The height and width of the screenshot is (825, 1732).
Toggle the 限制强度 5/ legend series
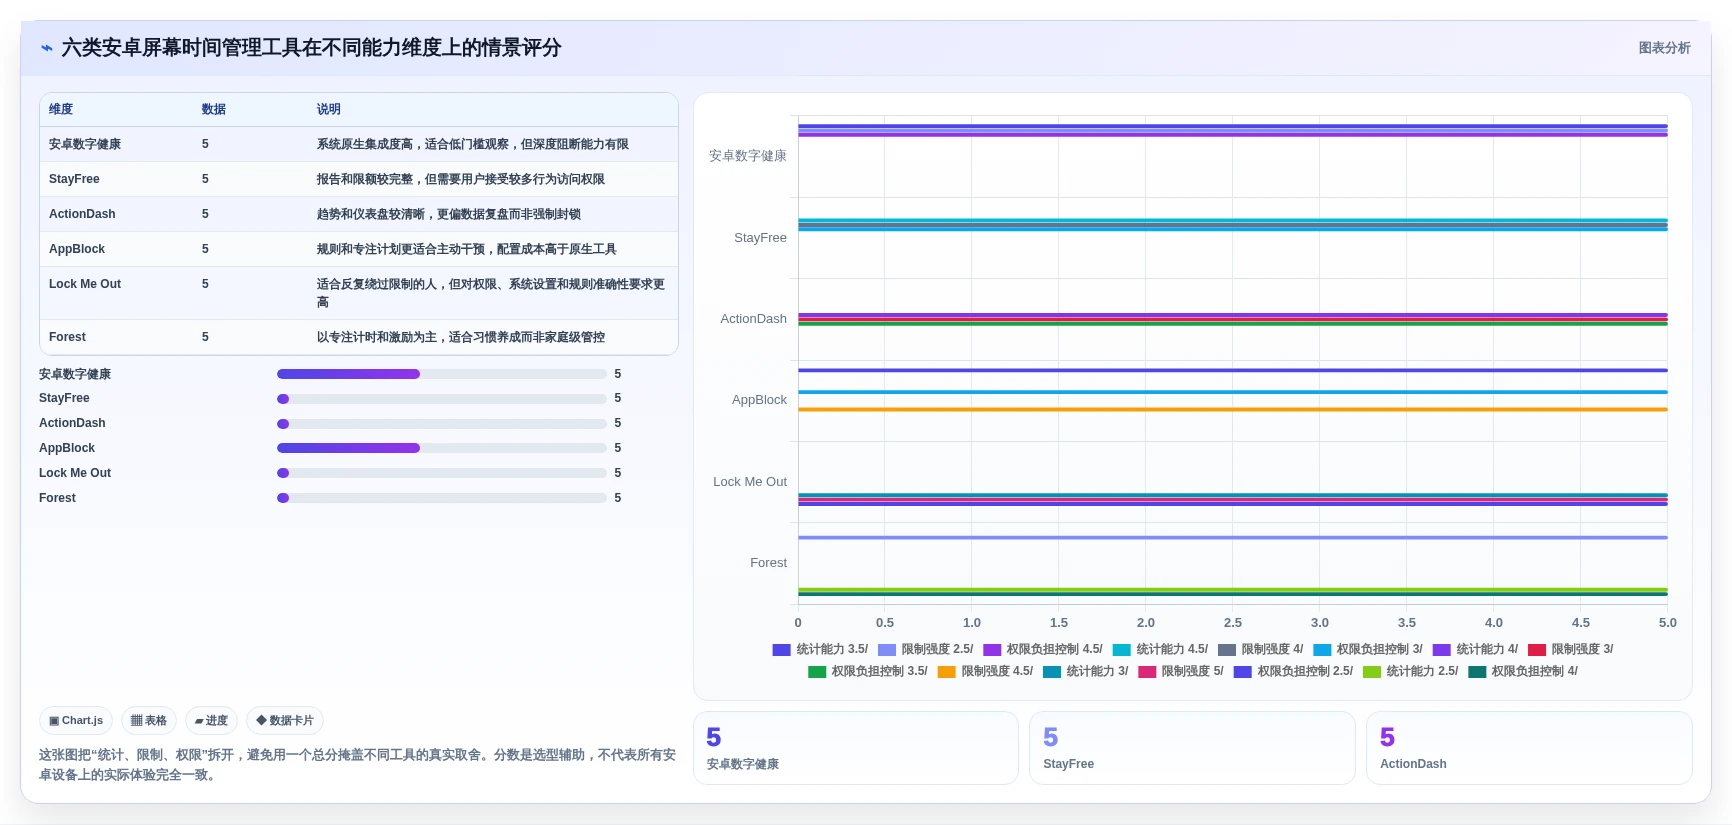click(1180, 671)
